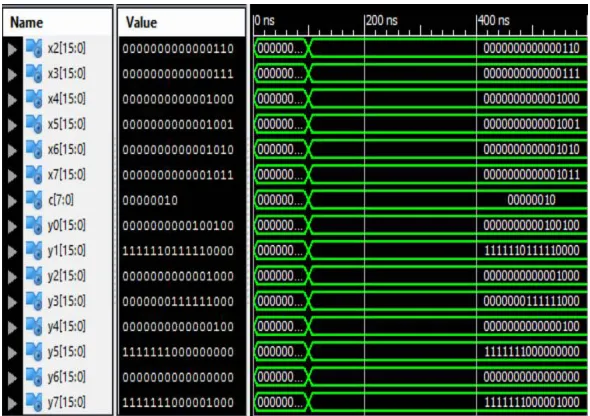The height and width of the screenshot is (416, 590).
Task: Expand the y1[15:0] bus
Action: [12, 251]
